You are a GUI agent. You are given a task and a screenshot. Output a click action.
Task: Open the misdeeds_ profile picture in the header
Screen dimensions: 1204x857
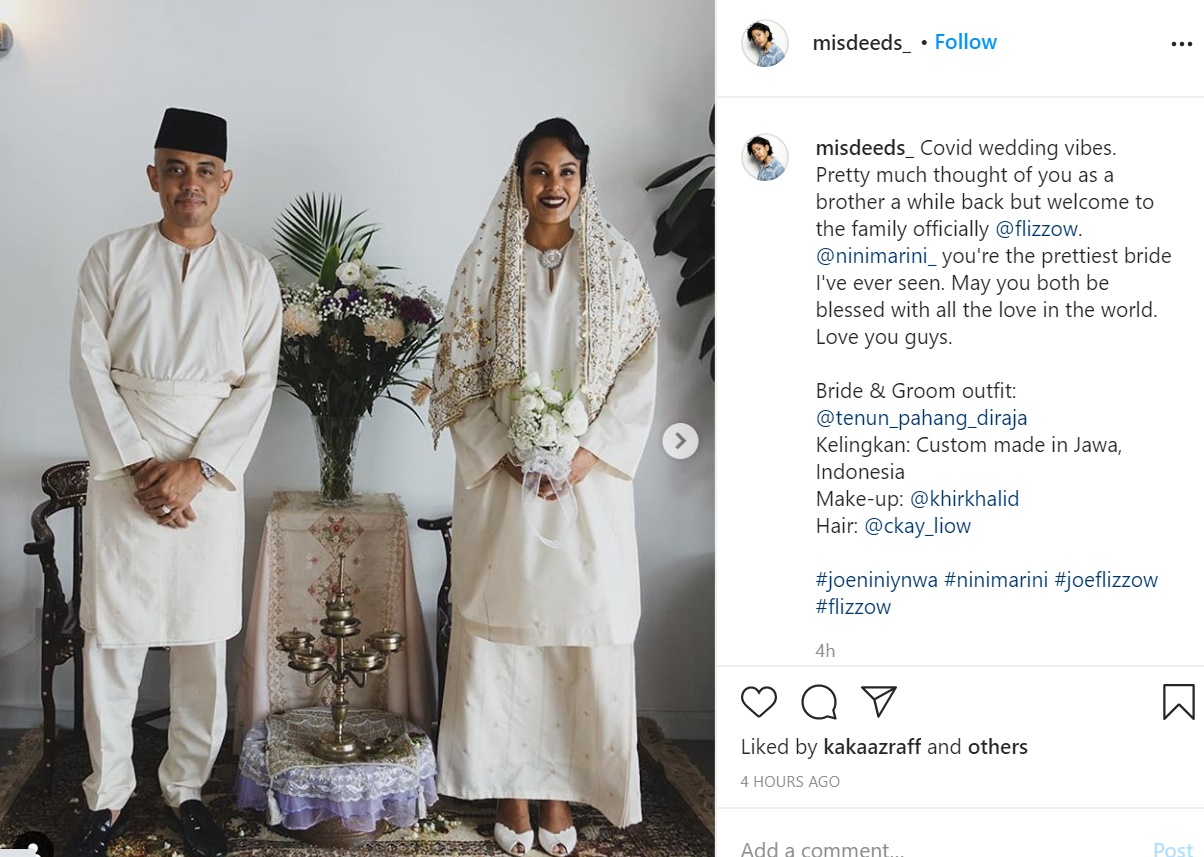(x=765, y=43)
